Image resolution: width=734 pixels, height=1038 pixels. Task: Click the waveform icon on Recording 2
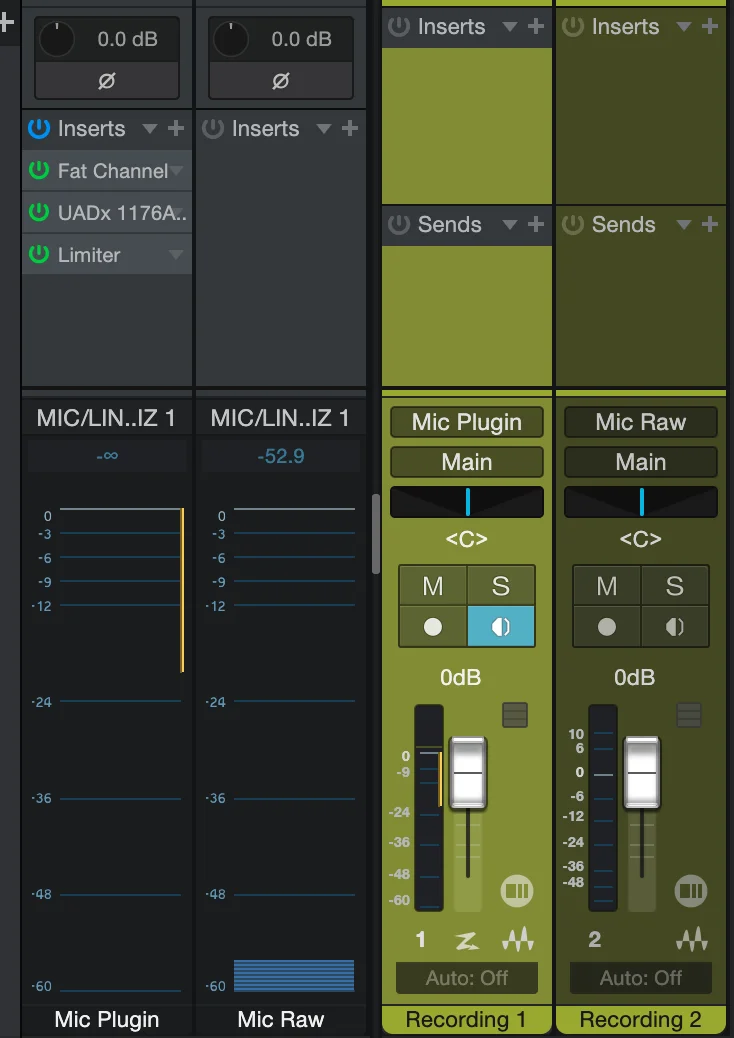click(x=691, y=940)
